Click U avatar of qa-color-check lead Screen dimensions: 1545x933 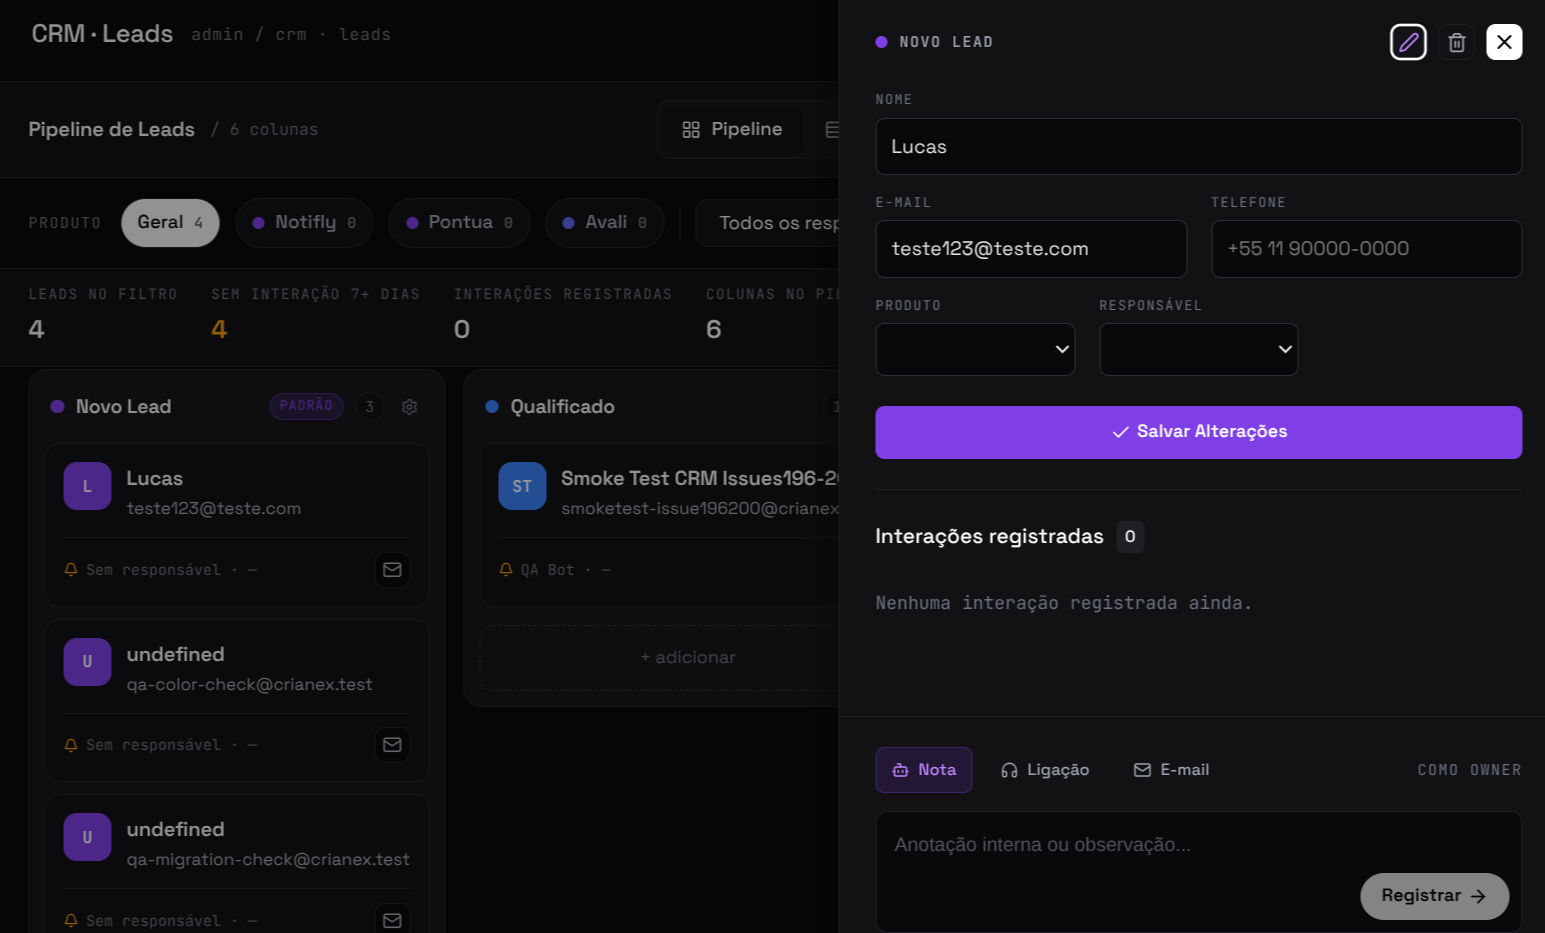coord(87,662)
